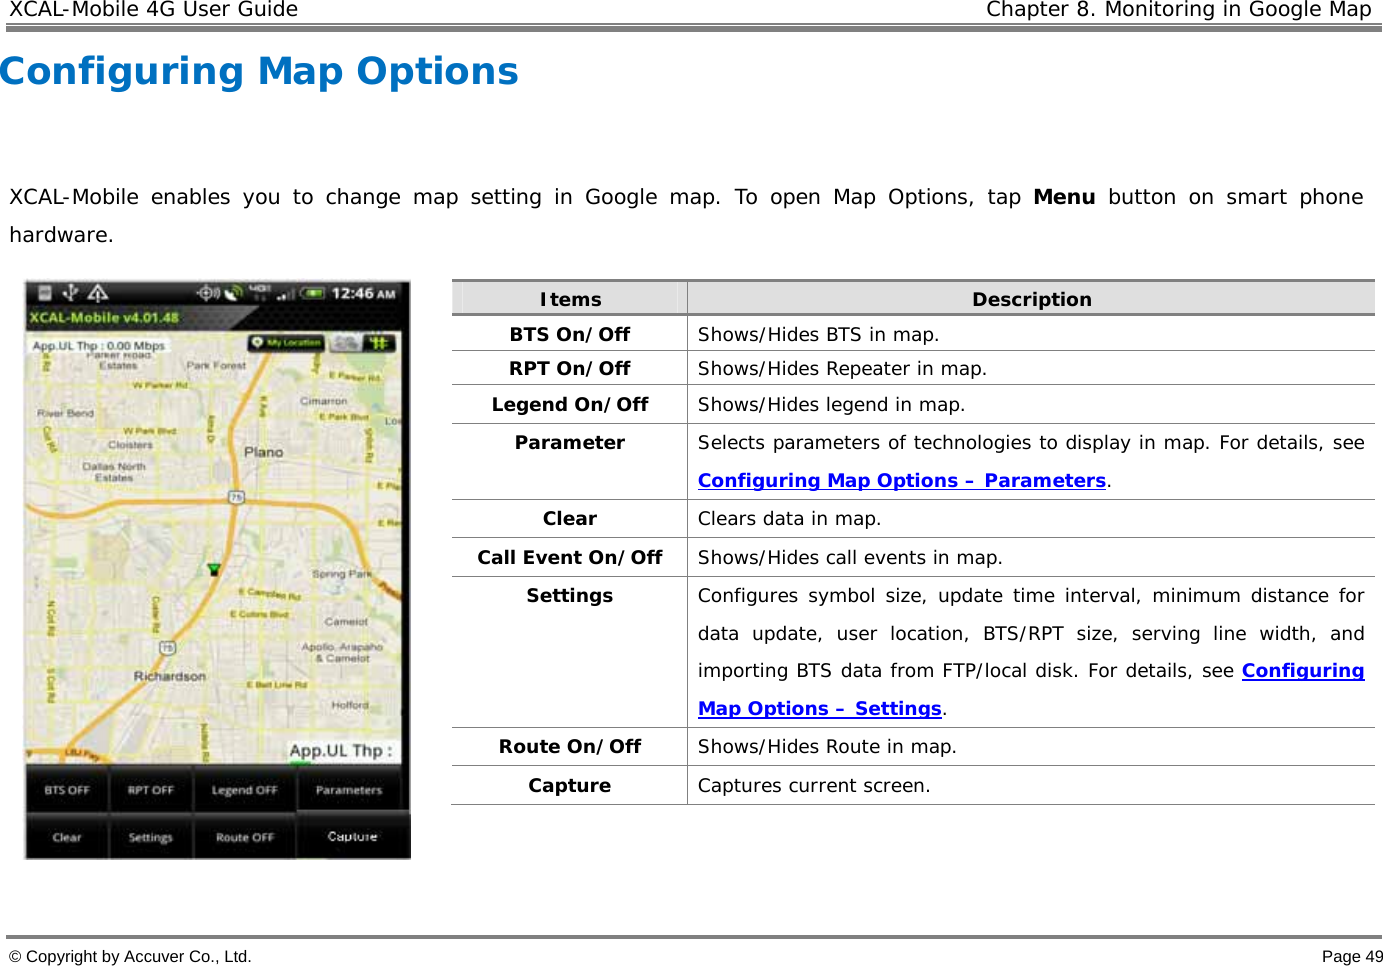Toggle RPT OFF to show repeaters
Image resolution: width=1383 pixels, height=966 pixels.
coord(150,790)
